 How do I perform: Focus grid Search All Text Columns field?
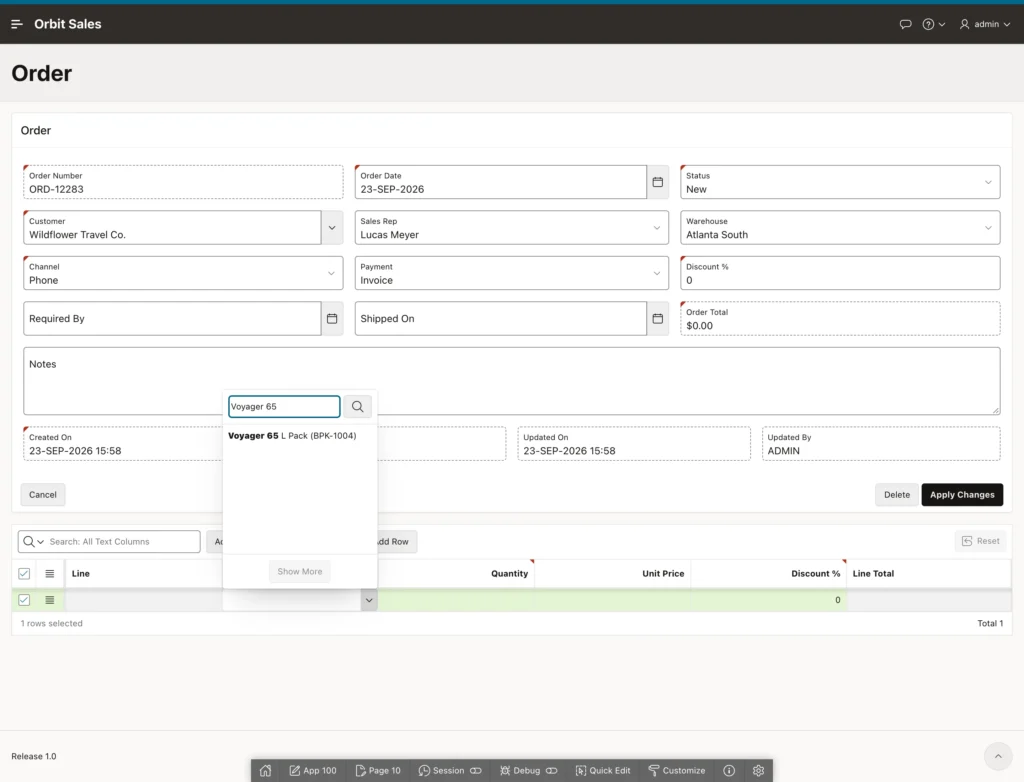(122, 542)
